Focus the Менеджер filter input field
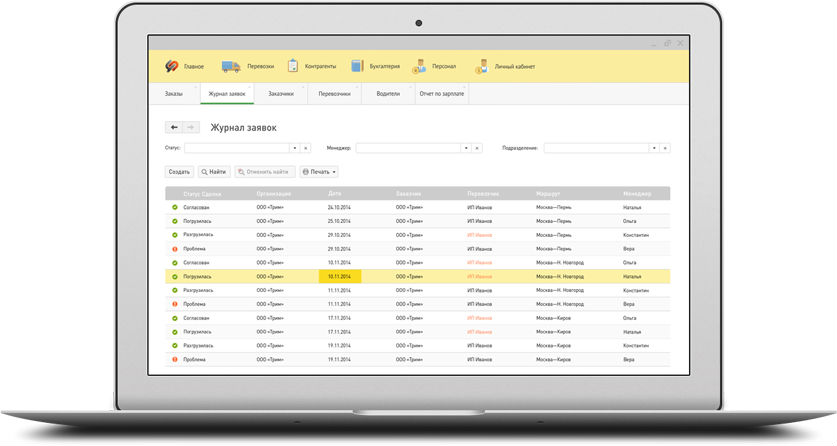 tap(408, 148)
